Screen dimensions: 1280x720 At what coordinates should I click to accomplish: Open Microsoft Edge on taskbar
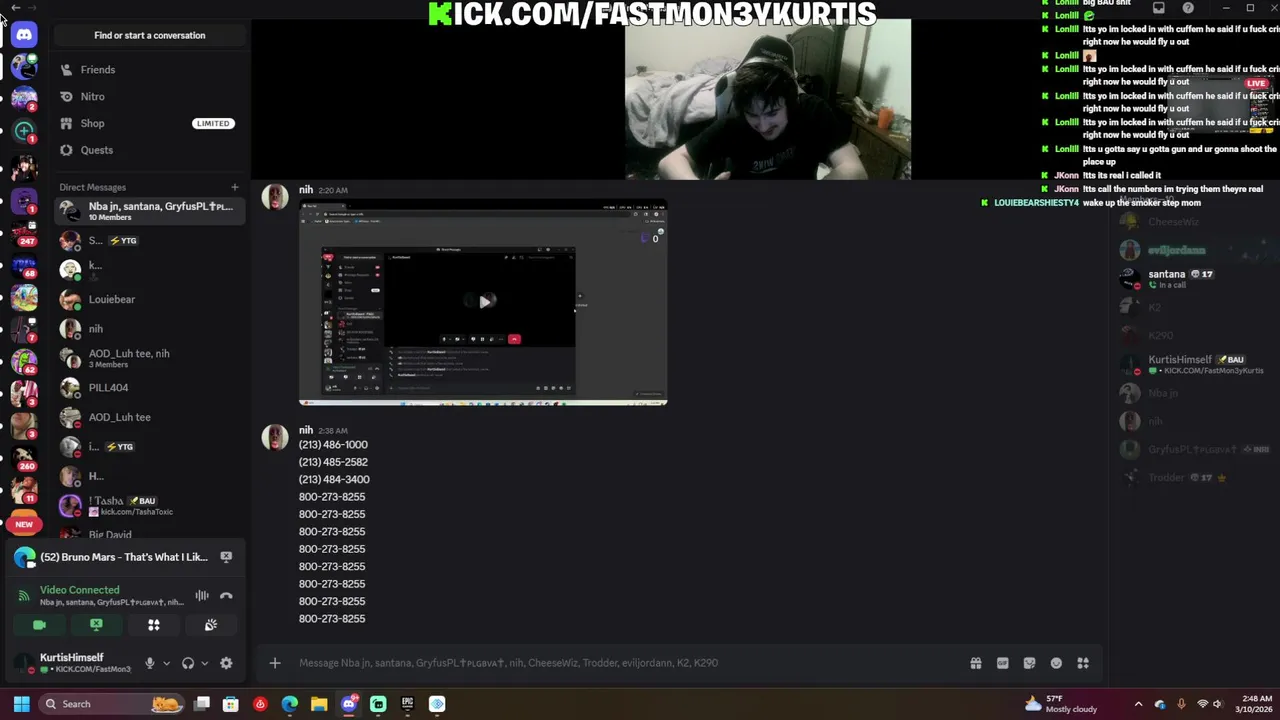pos(290,704)
